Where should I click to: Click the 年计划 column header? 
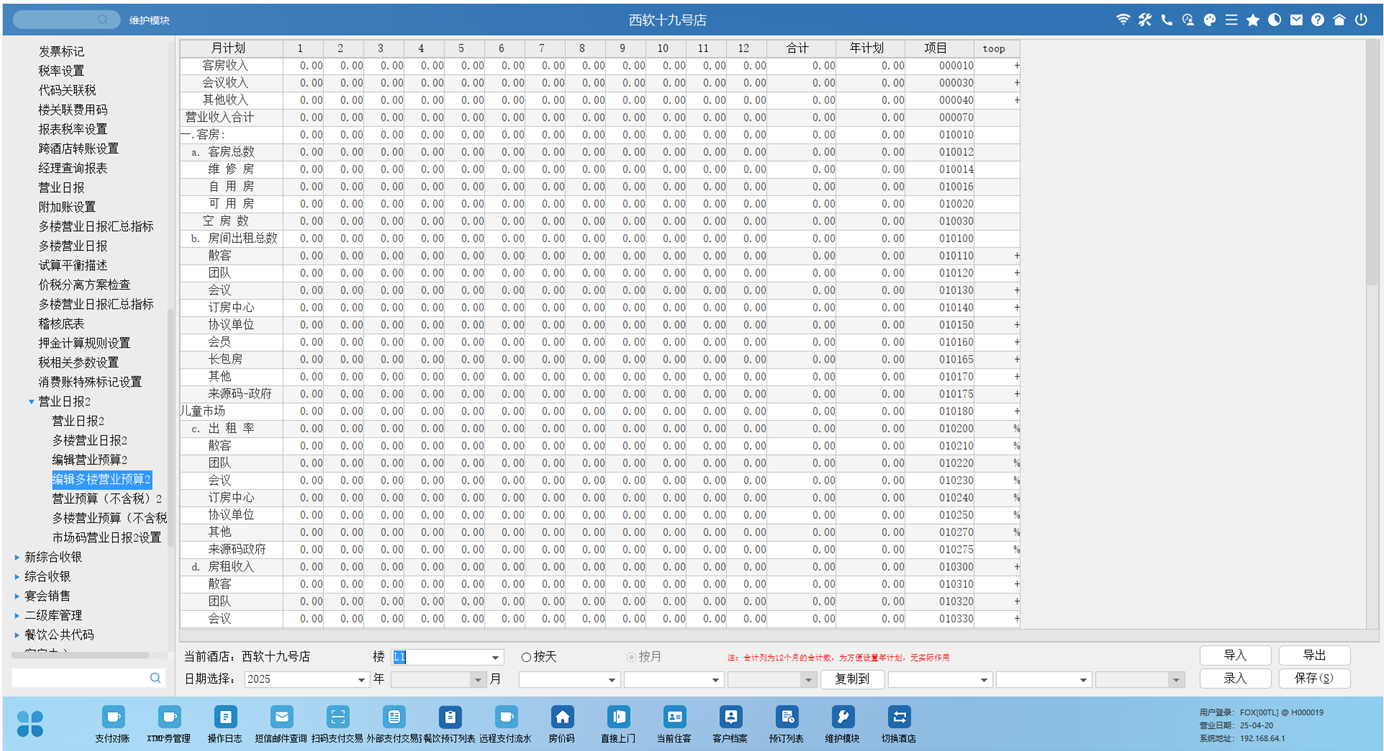coord(870,48)
